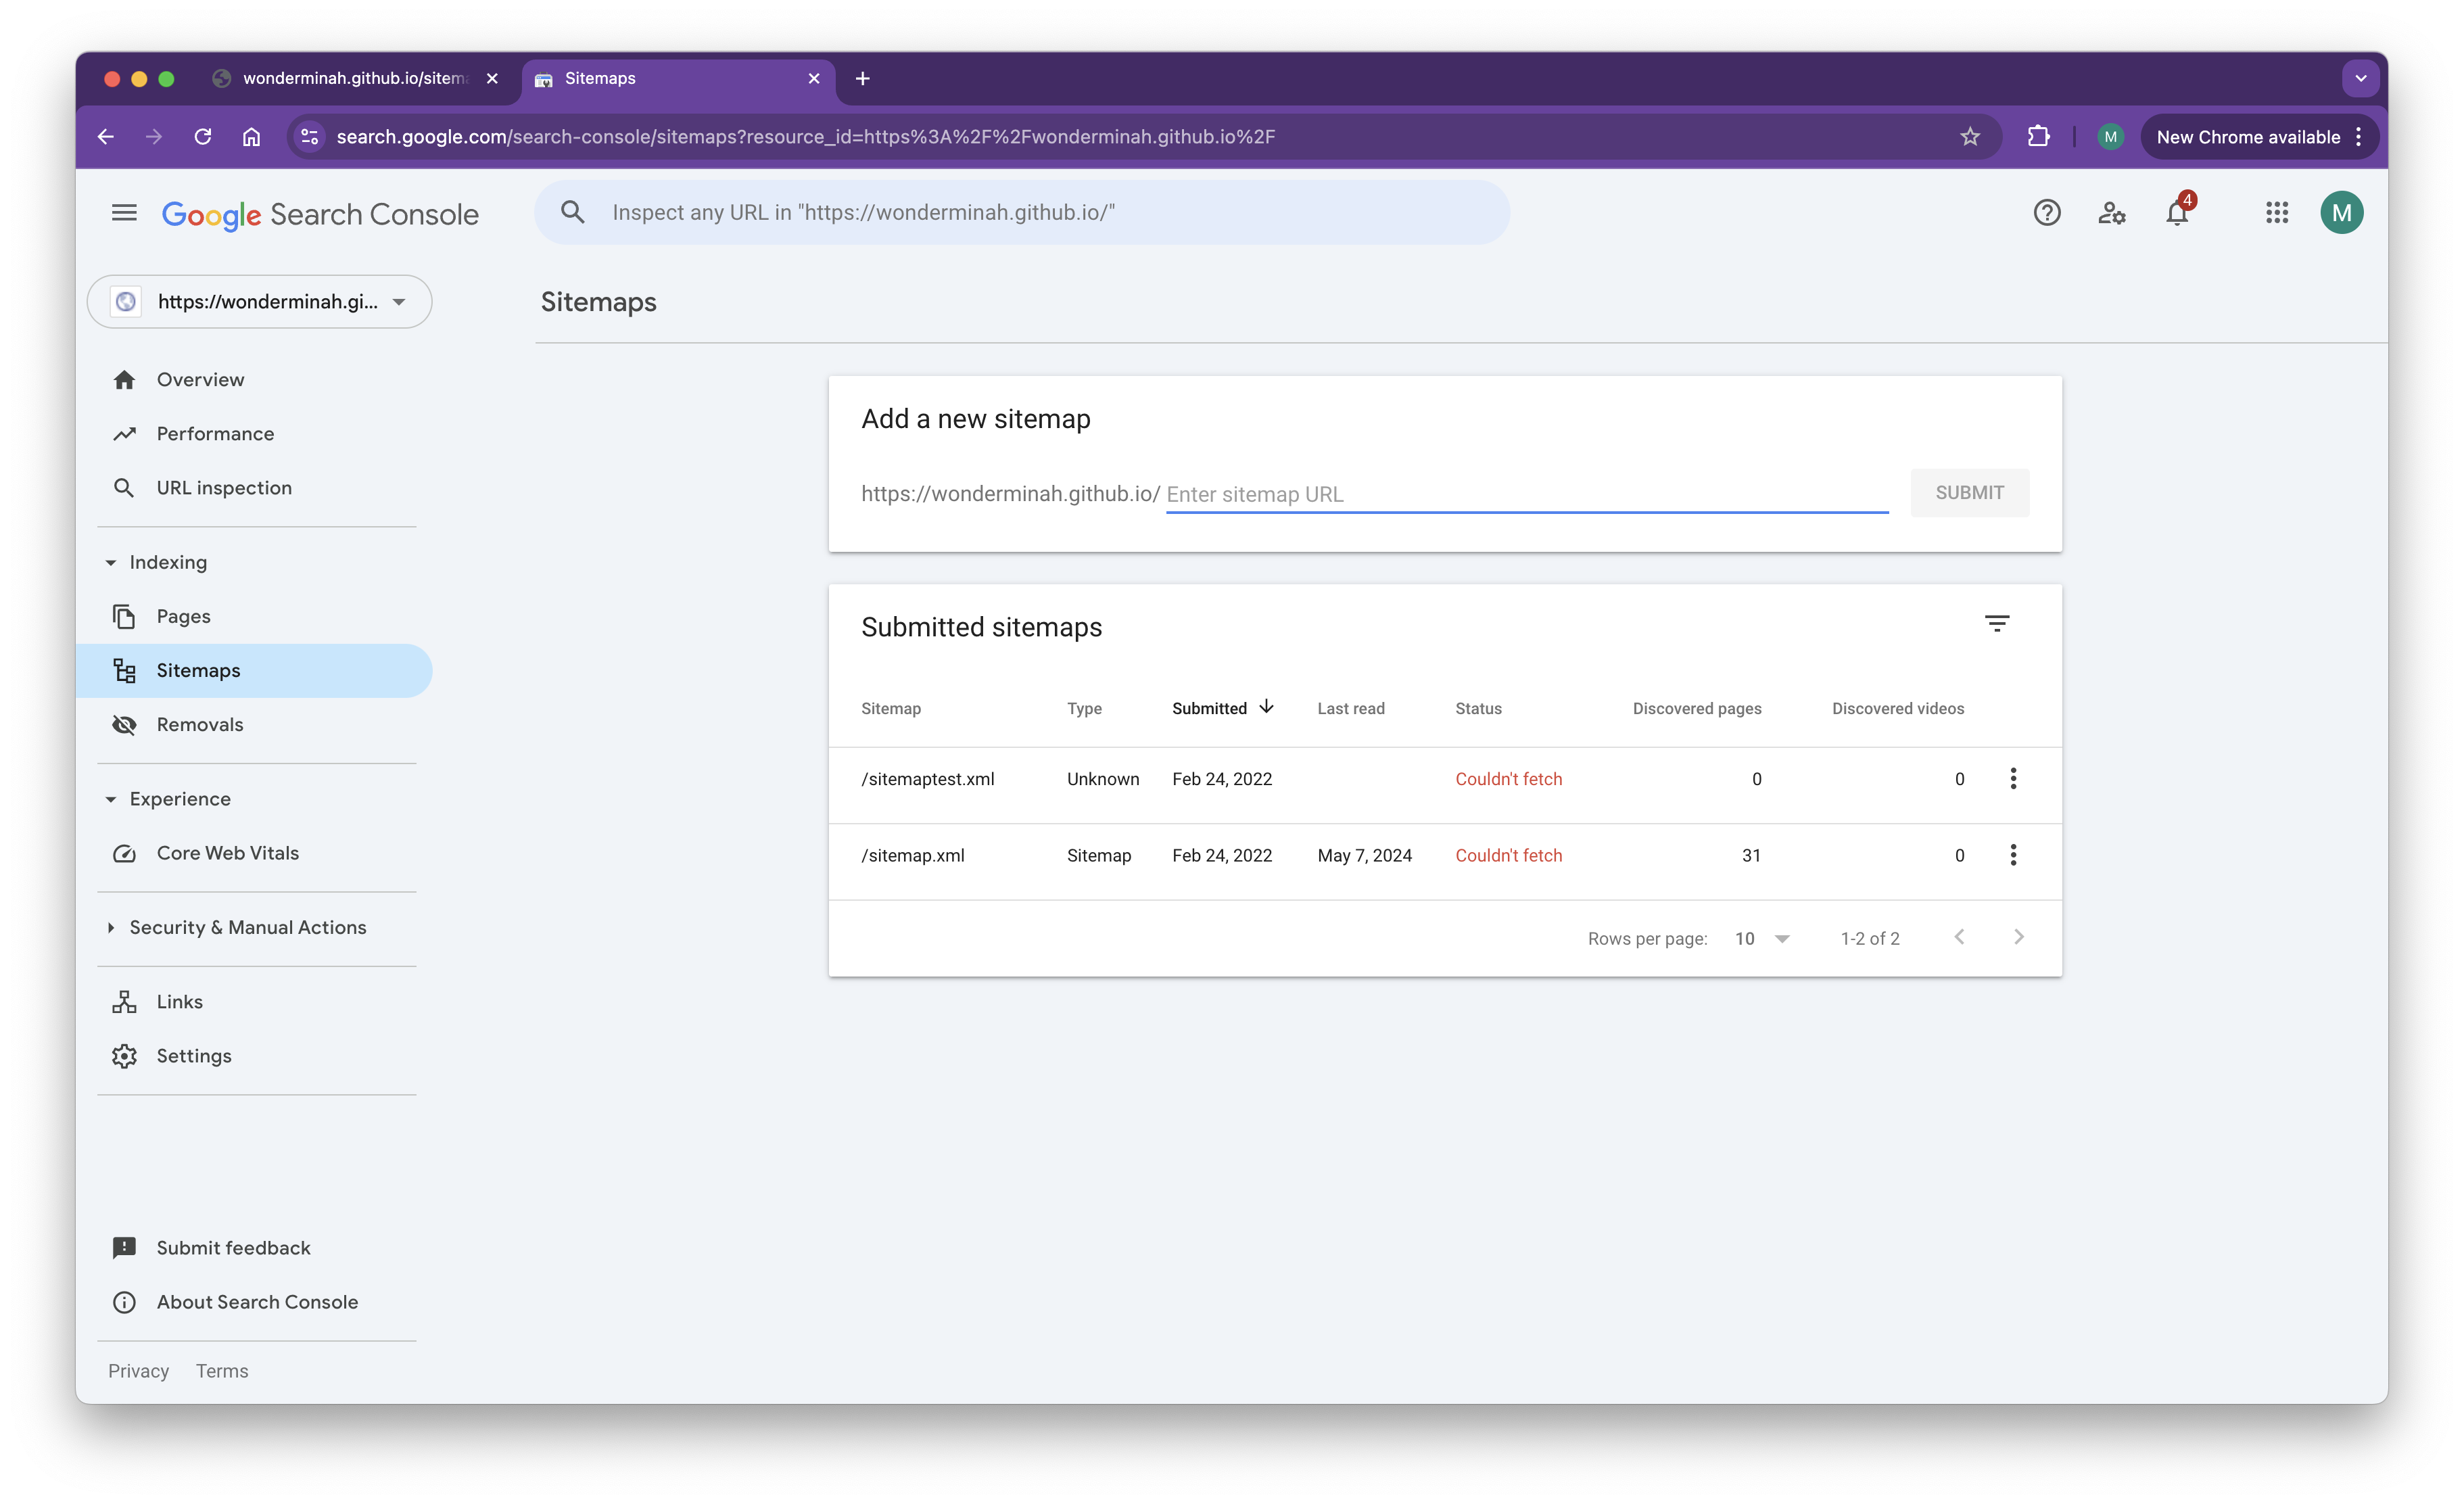Click the hamburger main menu icon
The height and width of the screenshot is (1504, 2464).
(x=124, y=213)
